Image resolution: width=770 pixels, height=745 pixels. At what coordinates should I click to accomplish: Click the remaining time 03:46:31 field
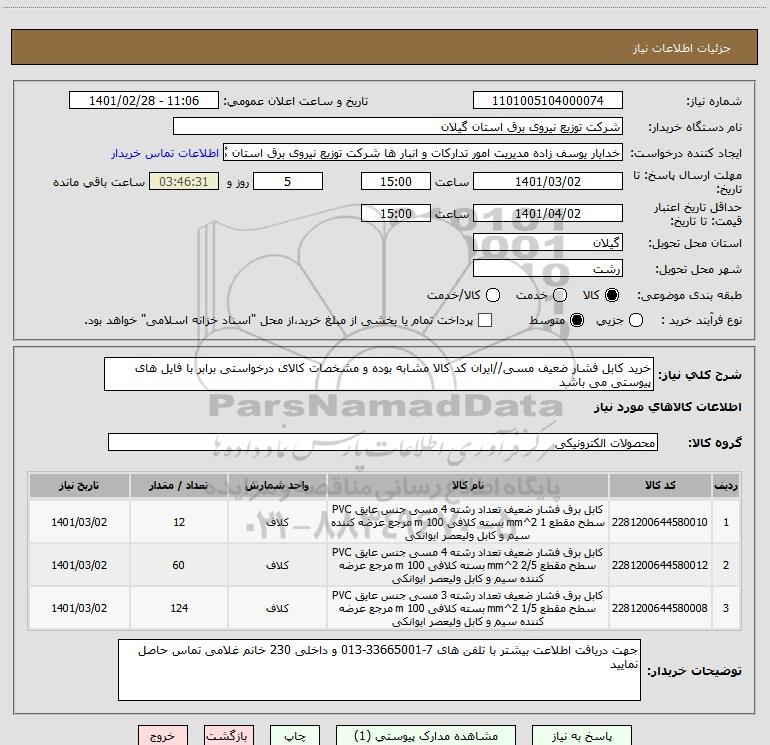click(x=184, y=182)
